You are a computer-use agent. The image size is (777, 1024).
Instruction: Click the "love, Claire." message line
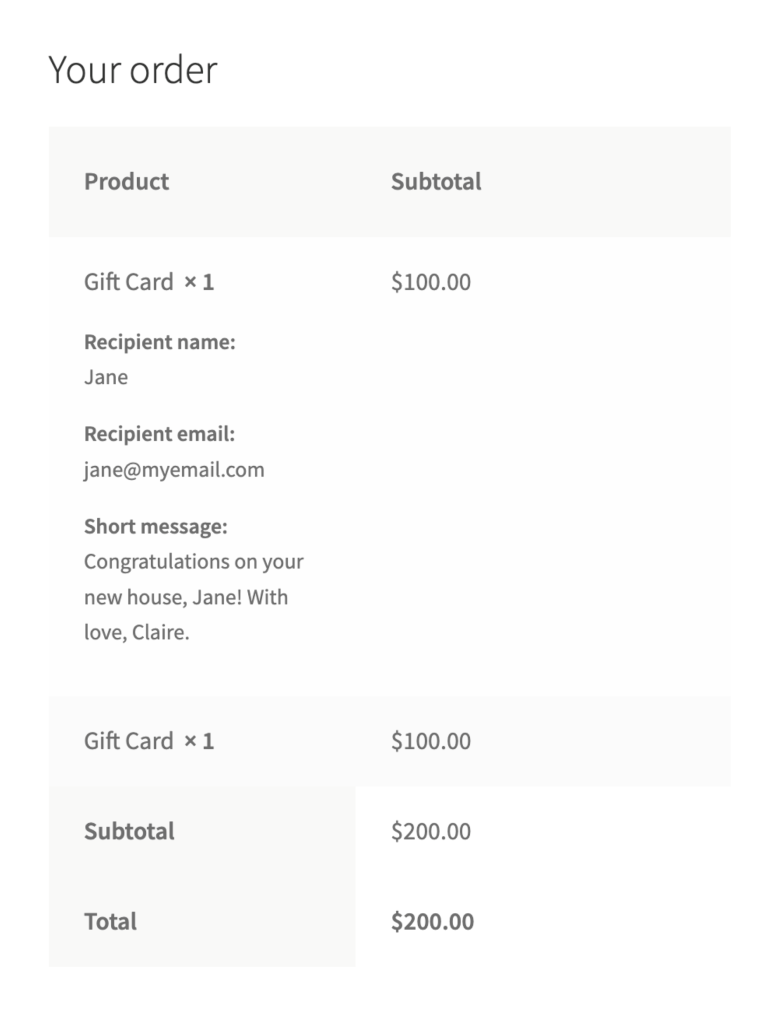[136, 632]
